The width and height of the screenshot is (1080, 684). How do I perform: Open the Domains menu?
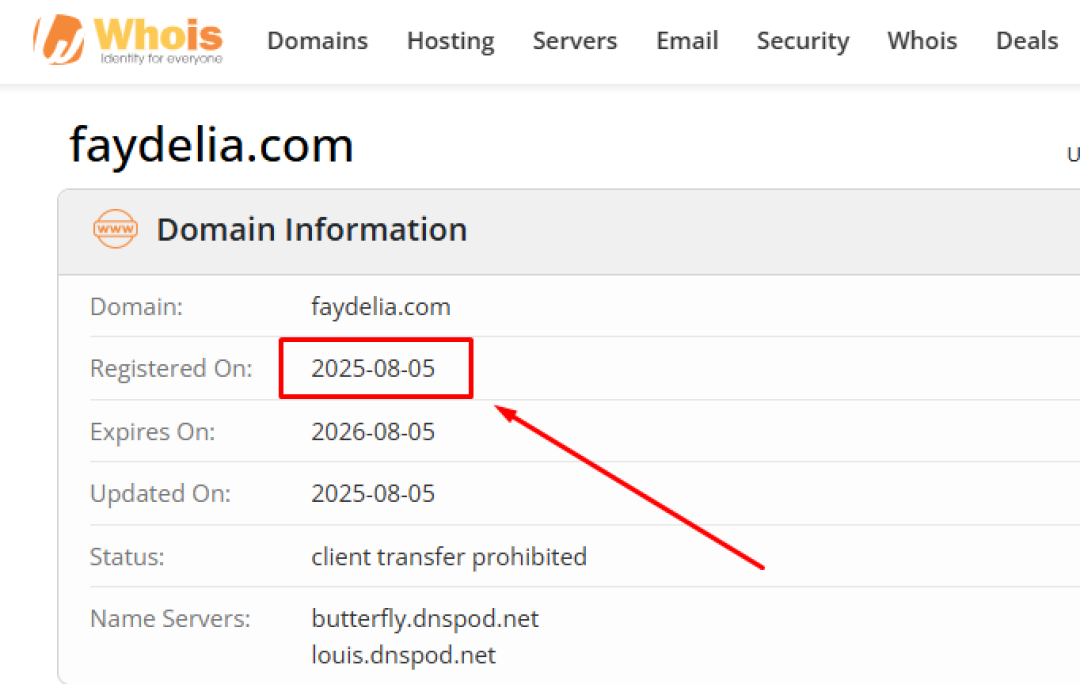tap(317, 41)
